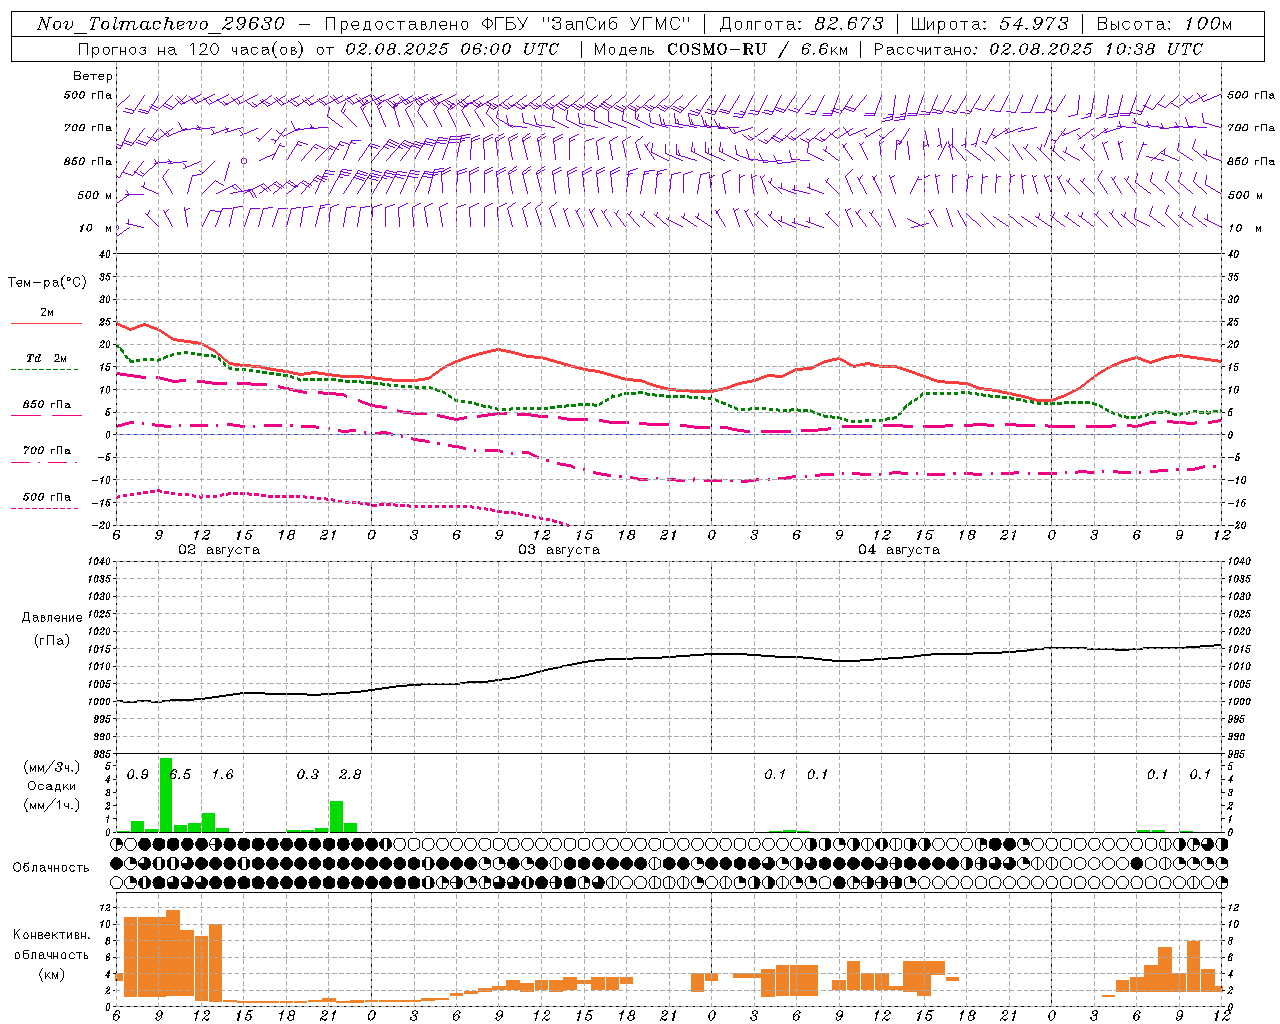Click "Рассчитано: 02.08.2025 10:38 UTC"
This screenshot has width=1280, height=1024.
[1038, 49]
